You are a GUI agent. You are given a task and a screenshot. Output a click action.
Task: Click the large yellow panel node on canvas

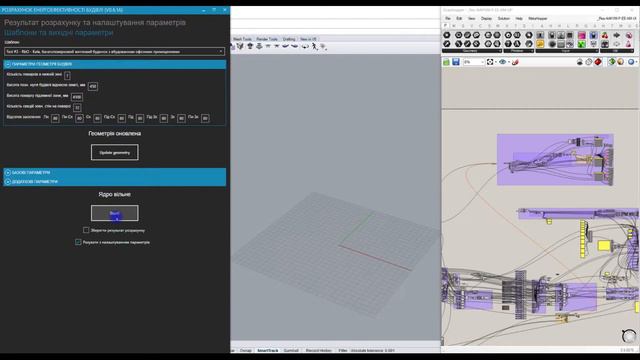(x=604, y=246)
